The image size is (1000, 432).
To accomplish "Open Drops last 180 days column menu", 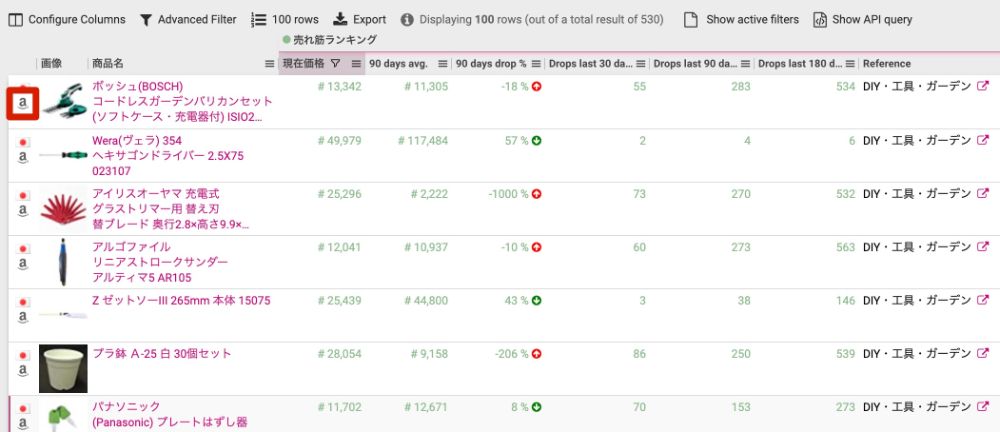I will tap(849, 64).
